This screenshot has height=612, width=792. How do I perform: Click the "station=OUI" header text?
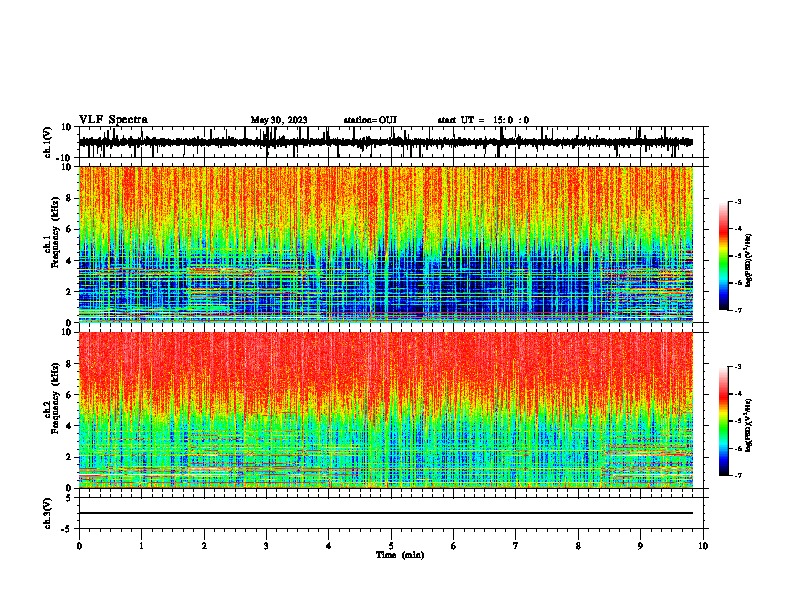pos(370,120)
